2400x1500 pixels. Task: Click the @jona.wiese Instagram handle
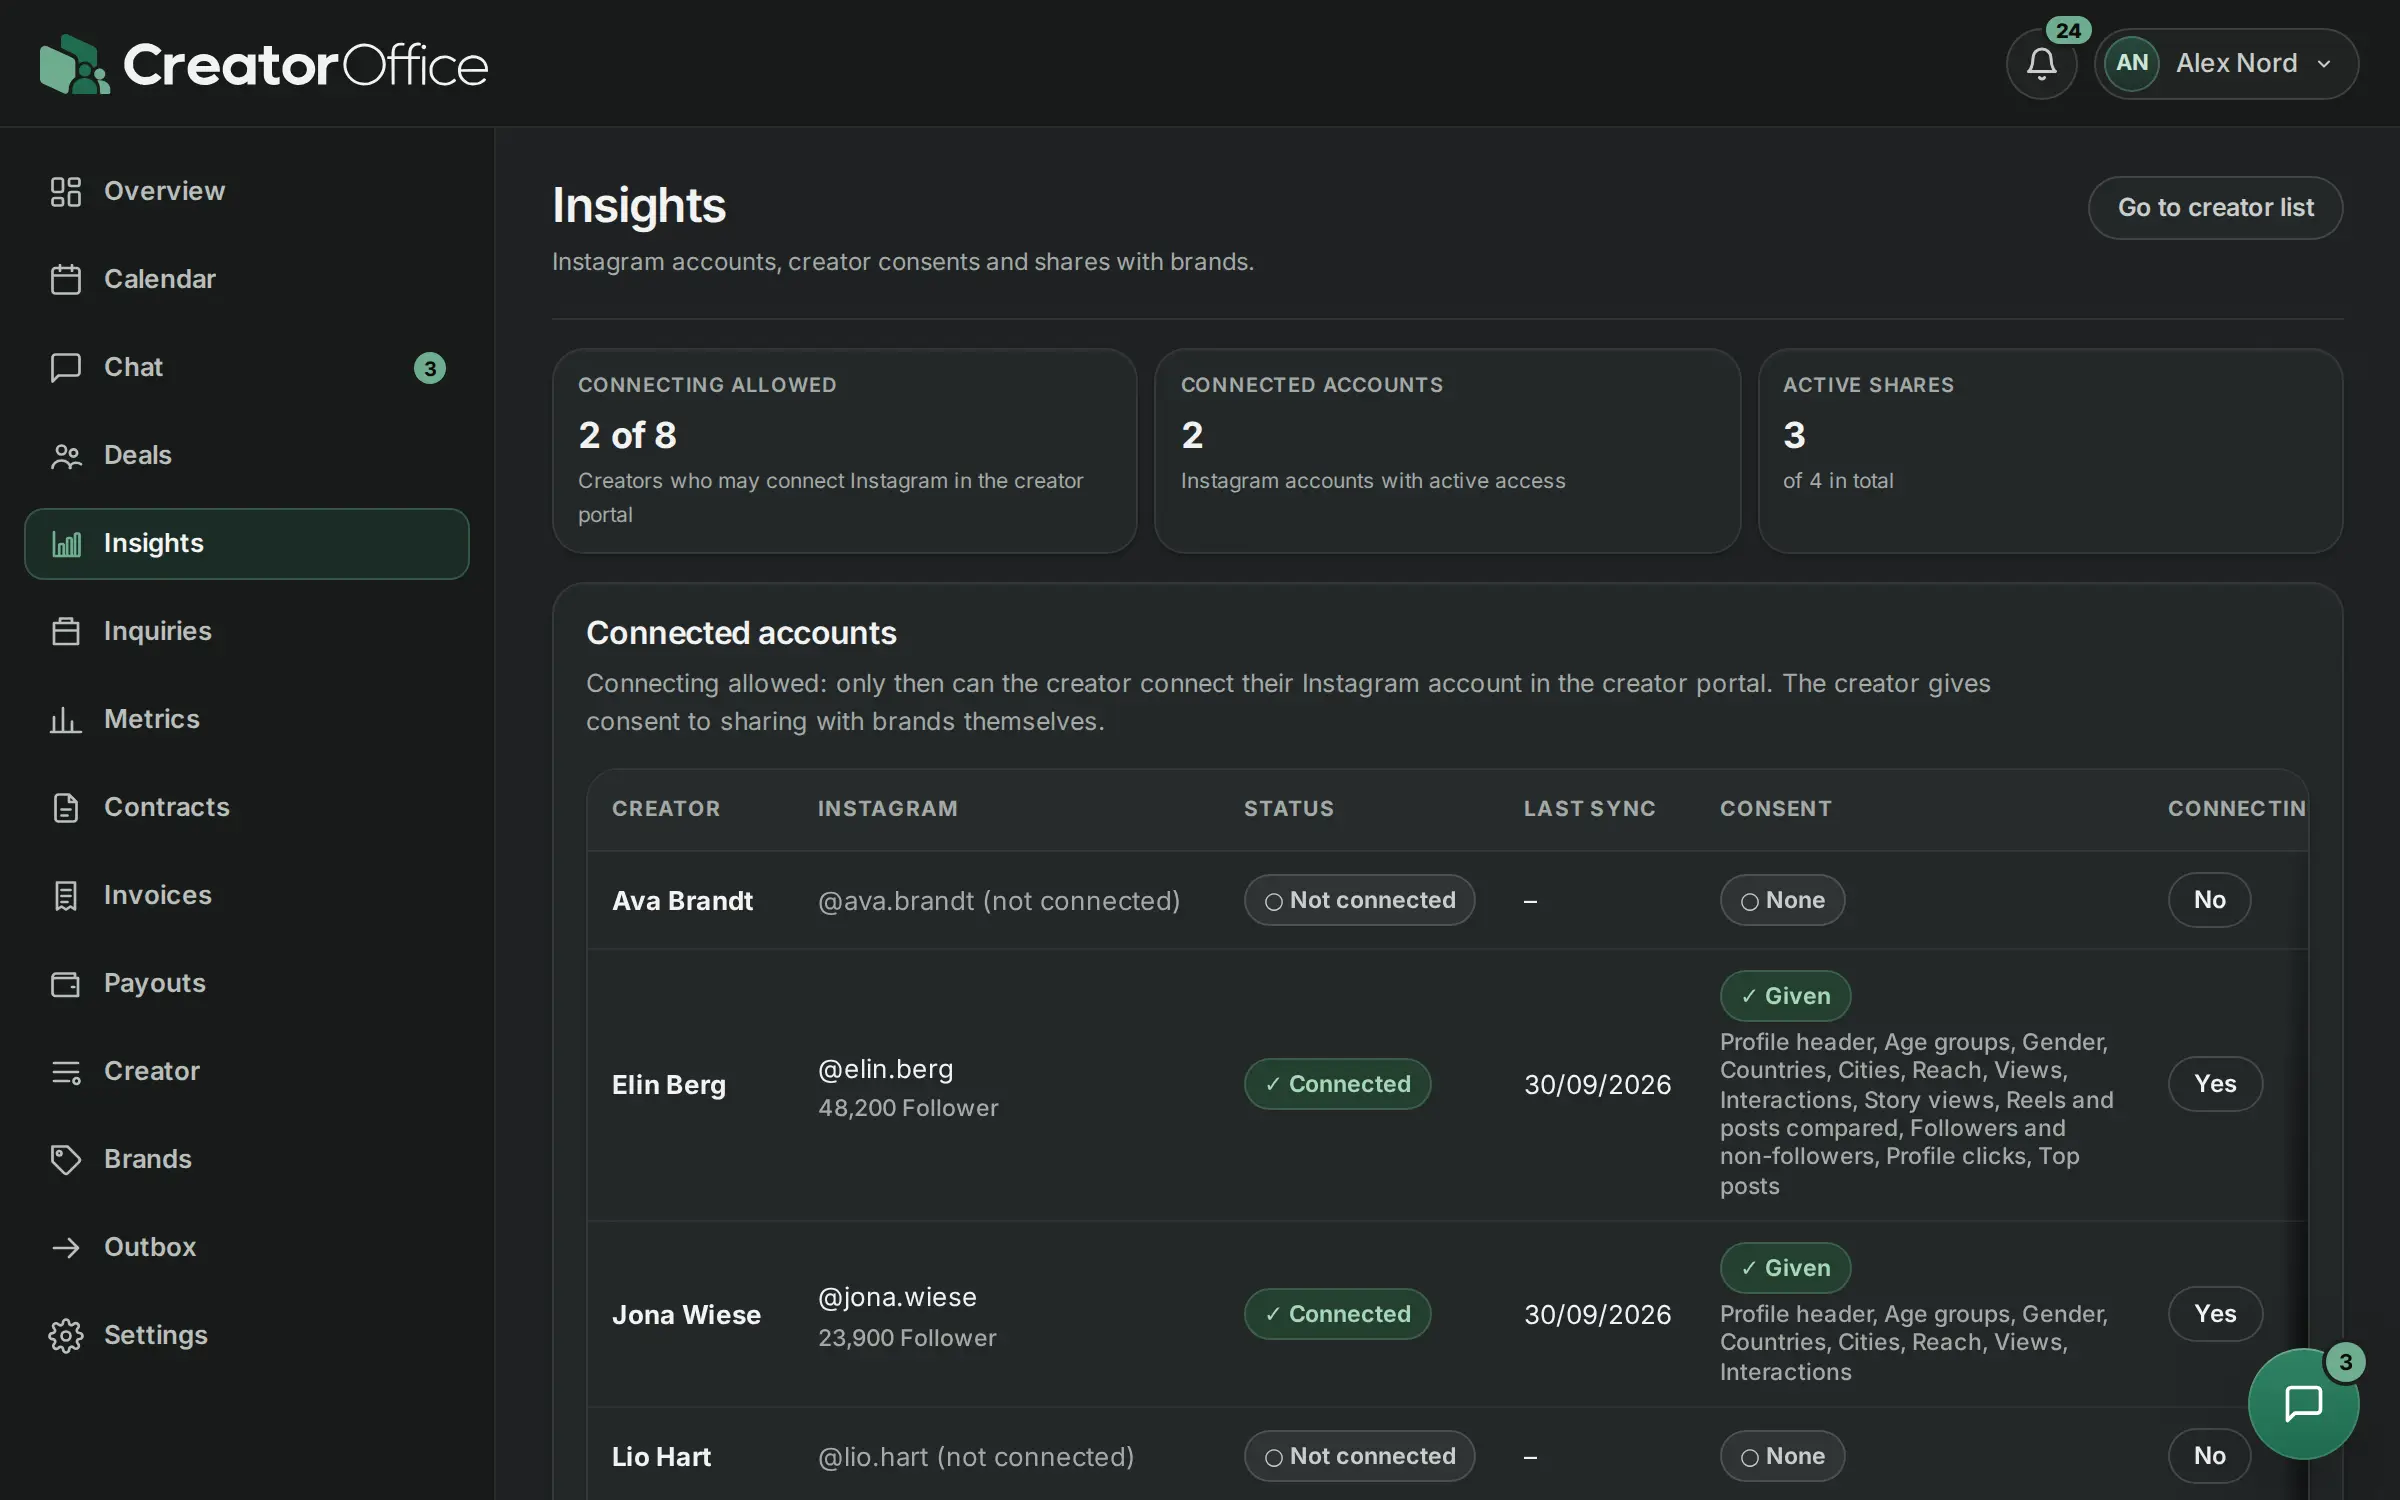(897, 1297)
